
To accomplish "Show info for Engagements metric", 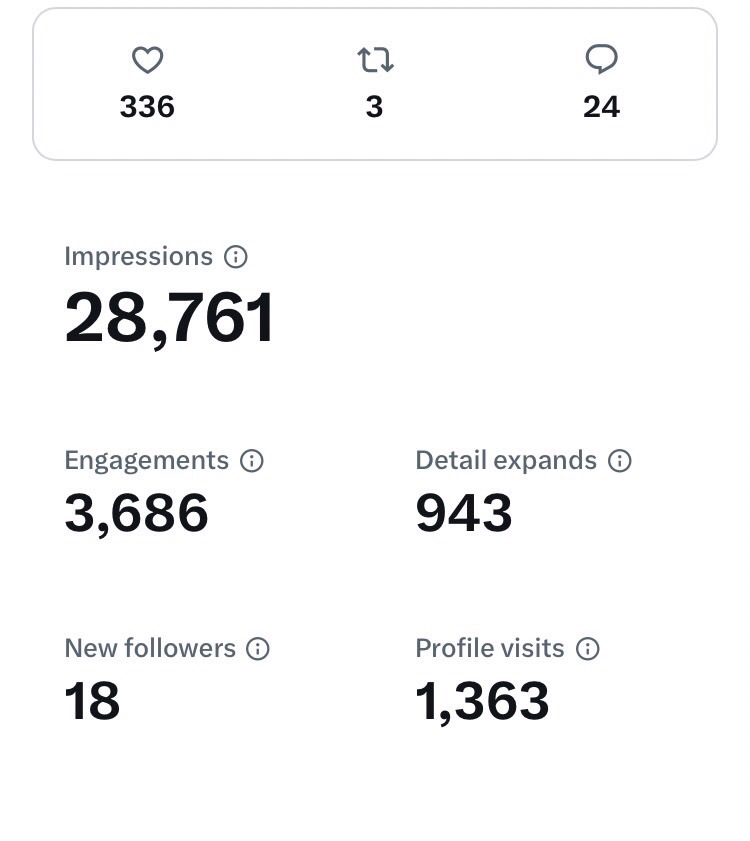I will coord(252,461).
